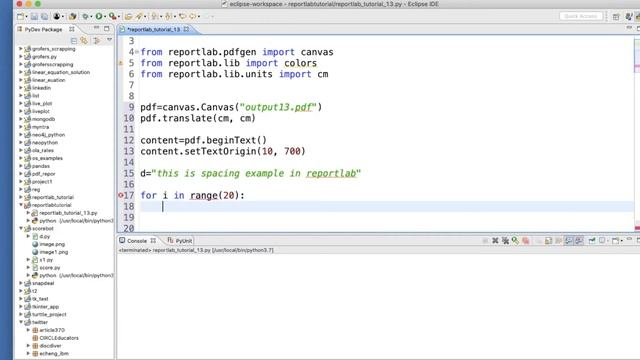
Task: Click the Open Type folder icon in toolbar
Action: (x=128, y=16)
